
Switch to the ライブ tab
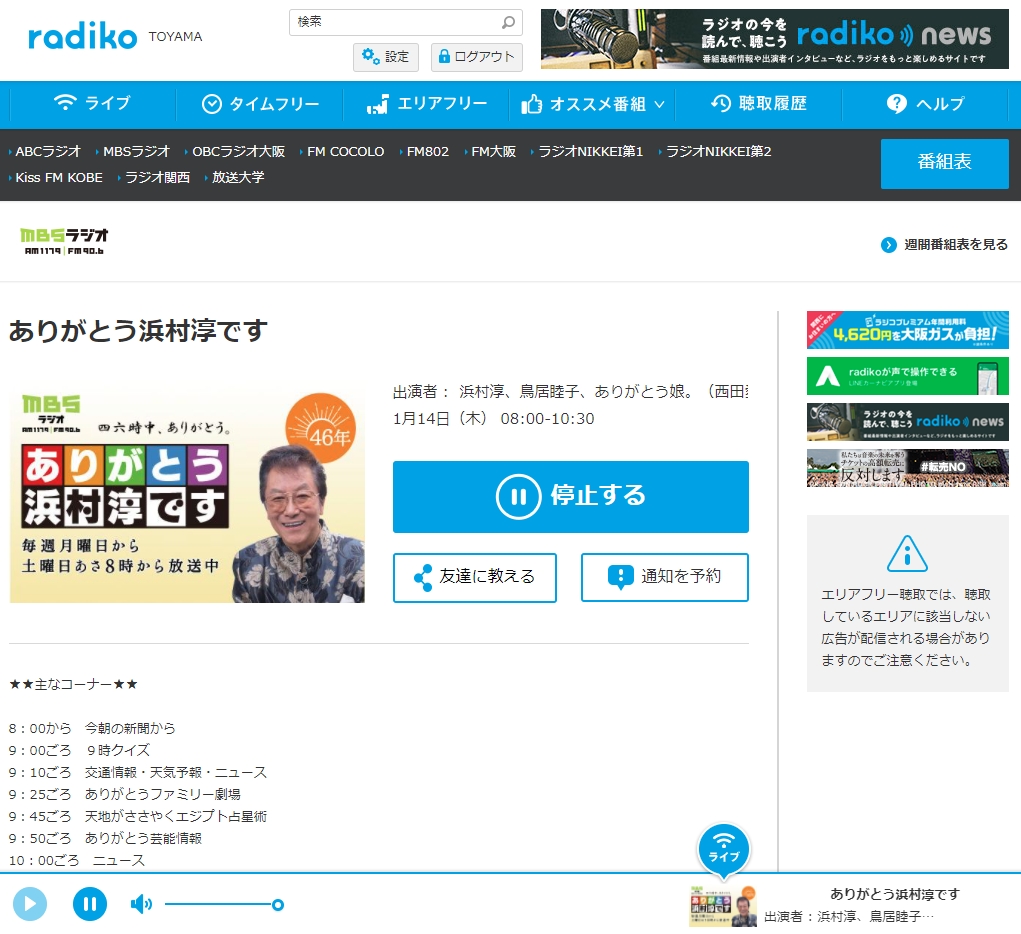[x=92, y=104]
